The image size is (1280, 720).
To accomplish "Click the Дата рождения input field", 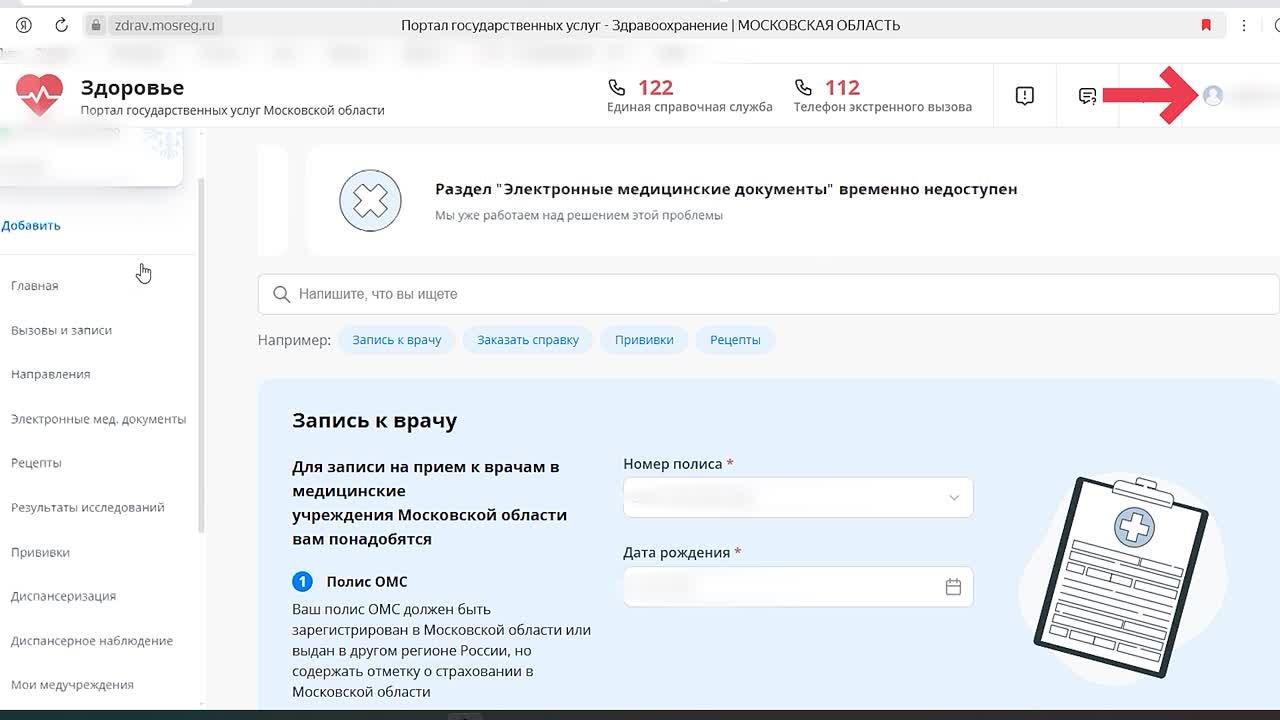I will 780,587.
